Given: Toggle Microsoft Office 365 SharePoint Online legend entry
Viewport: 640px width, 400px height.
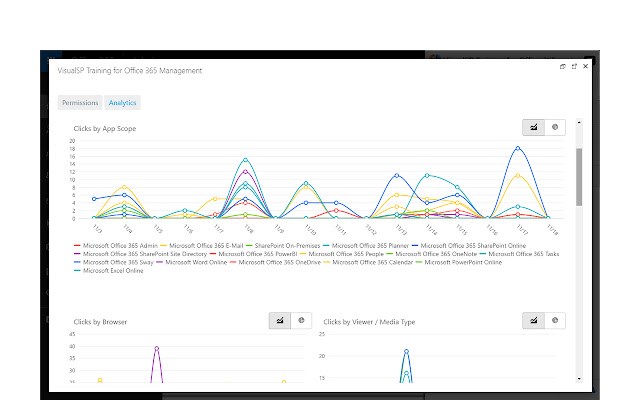Looking at the screenshot, I should [469, 246].
